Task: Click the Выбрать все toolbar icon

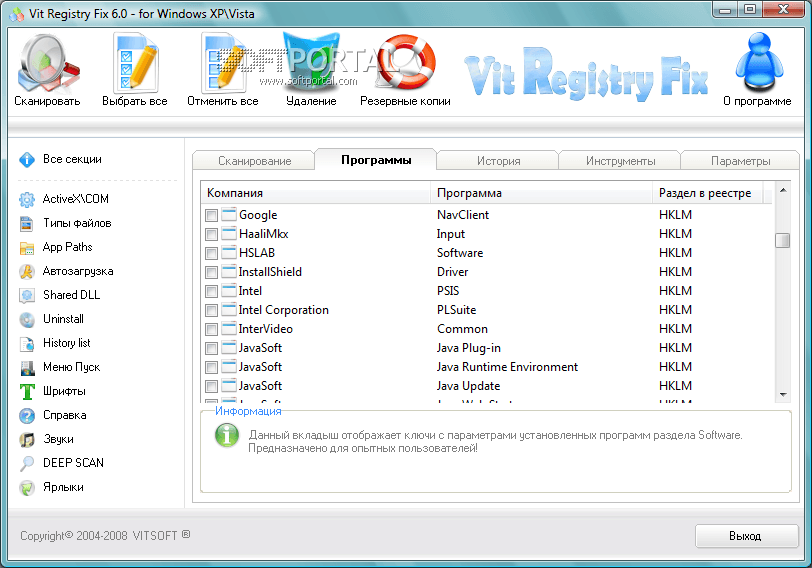Action: 135,62
